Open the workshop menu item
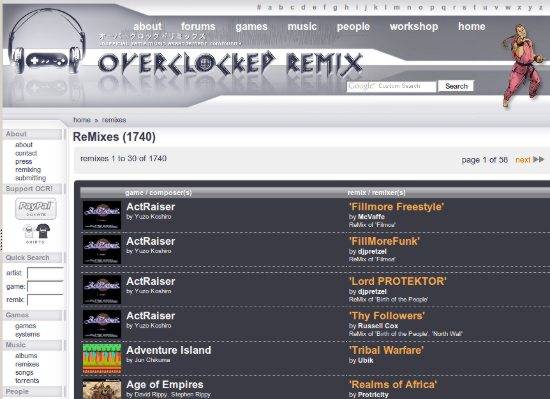 coord(414,26)
